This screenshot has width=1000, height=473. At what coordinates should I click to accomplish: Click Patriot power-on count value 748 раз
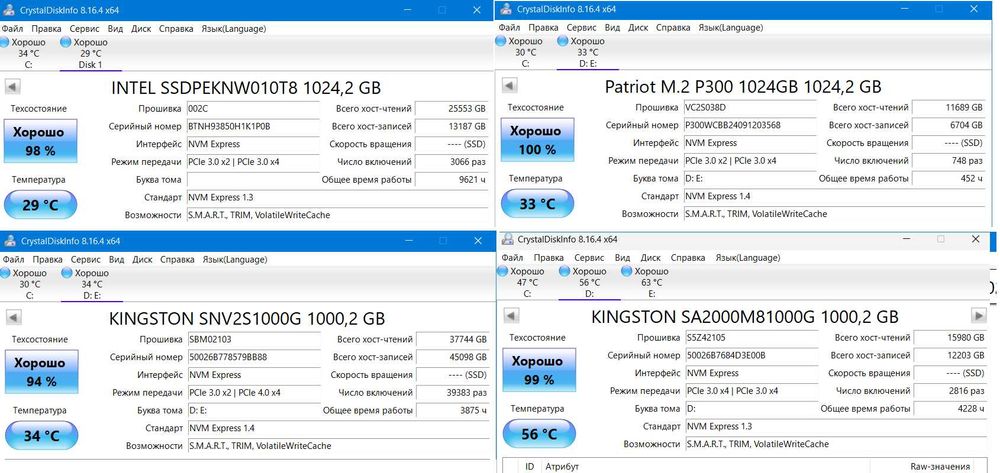tap(950, 161)
